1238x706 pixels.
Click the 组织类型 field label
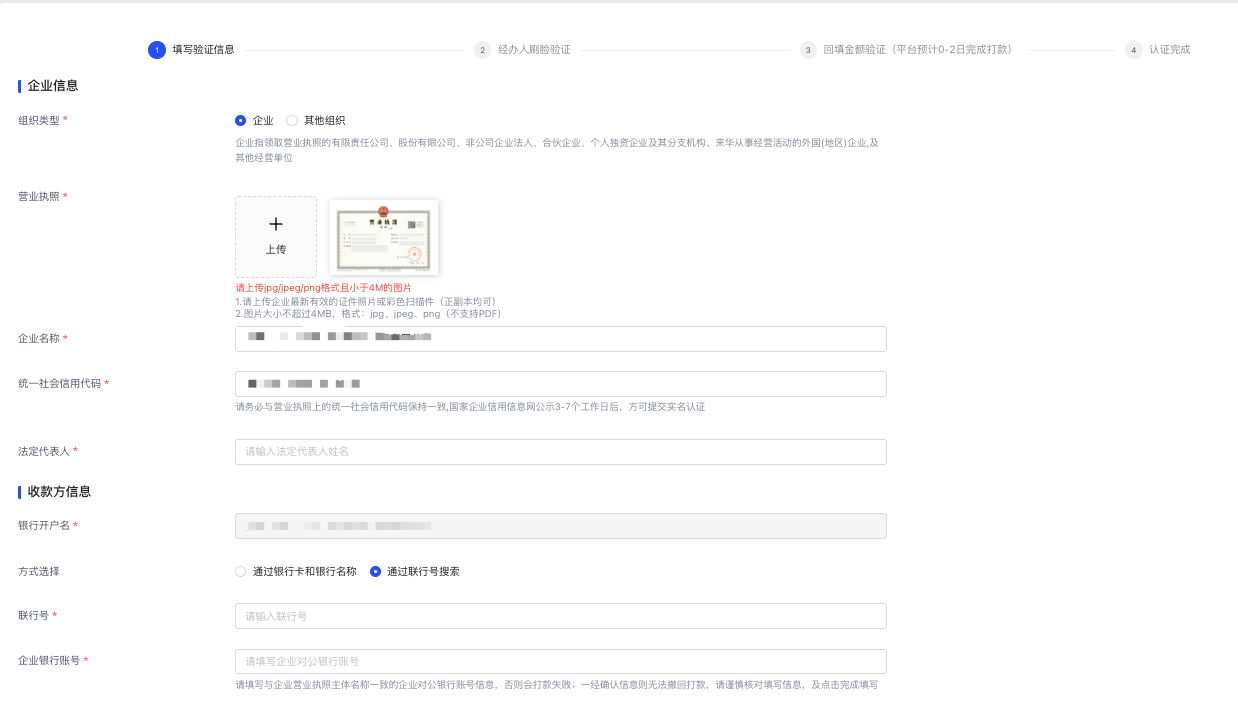39,120
